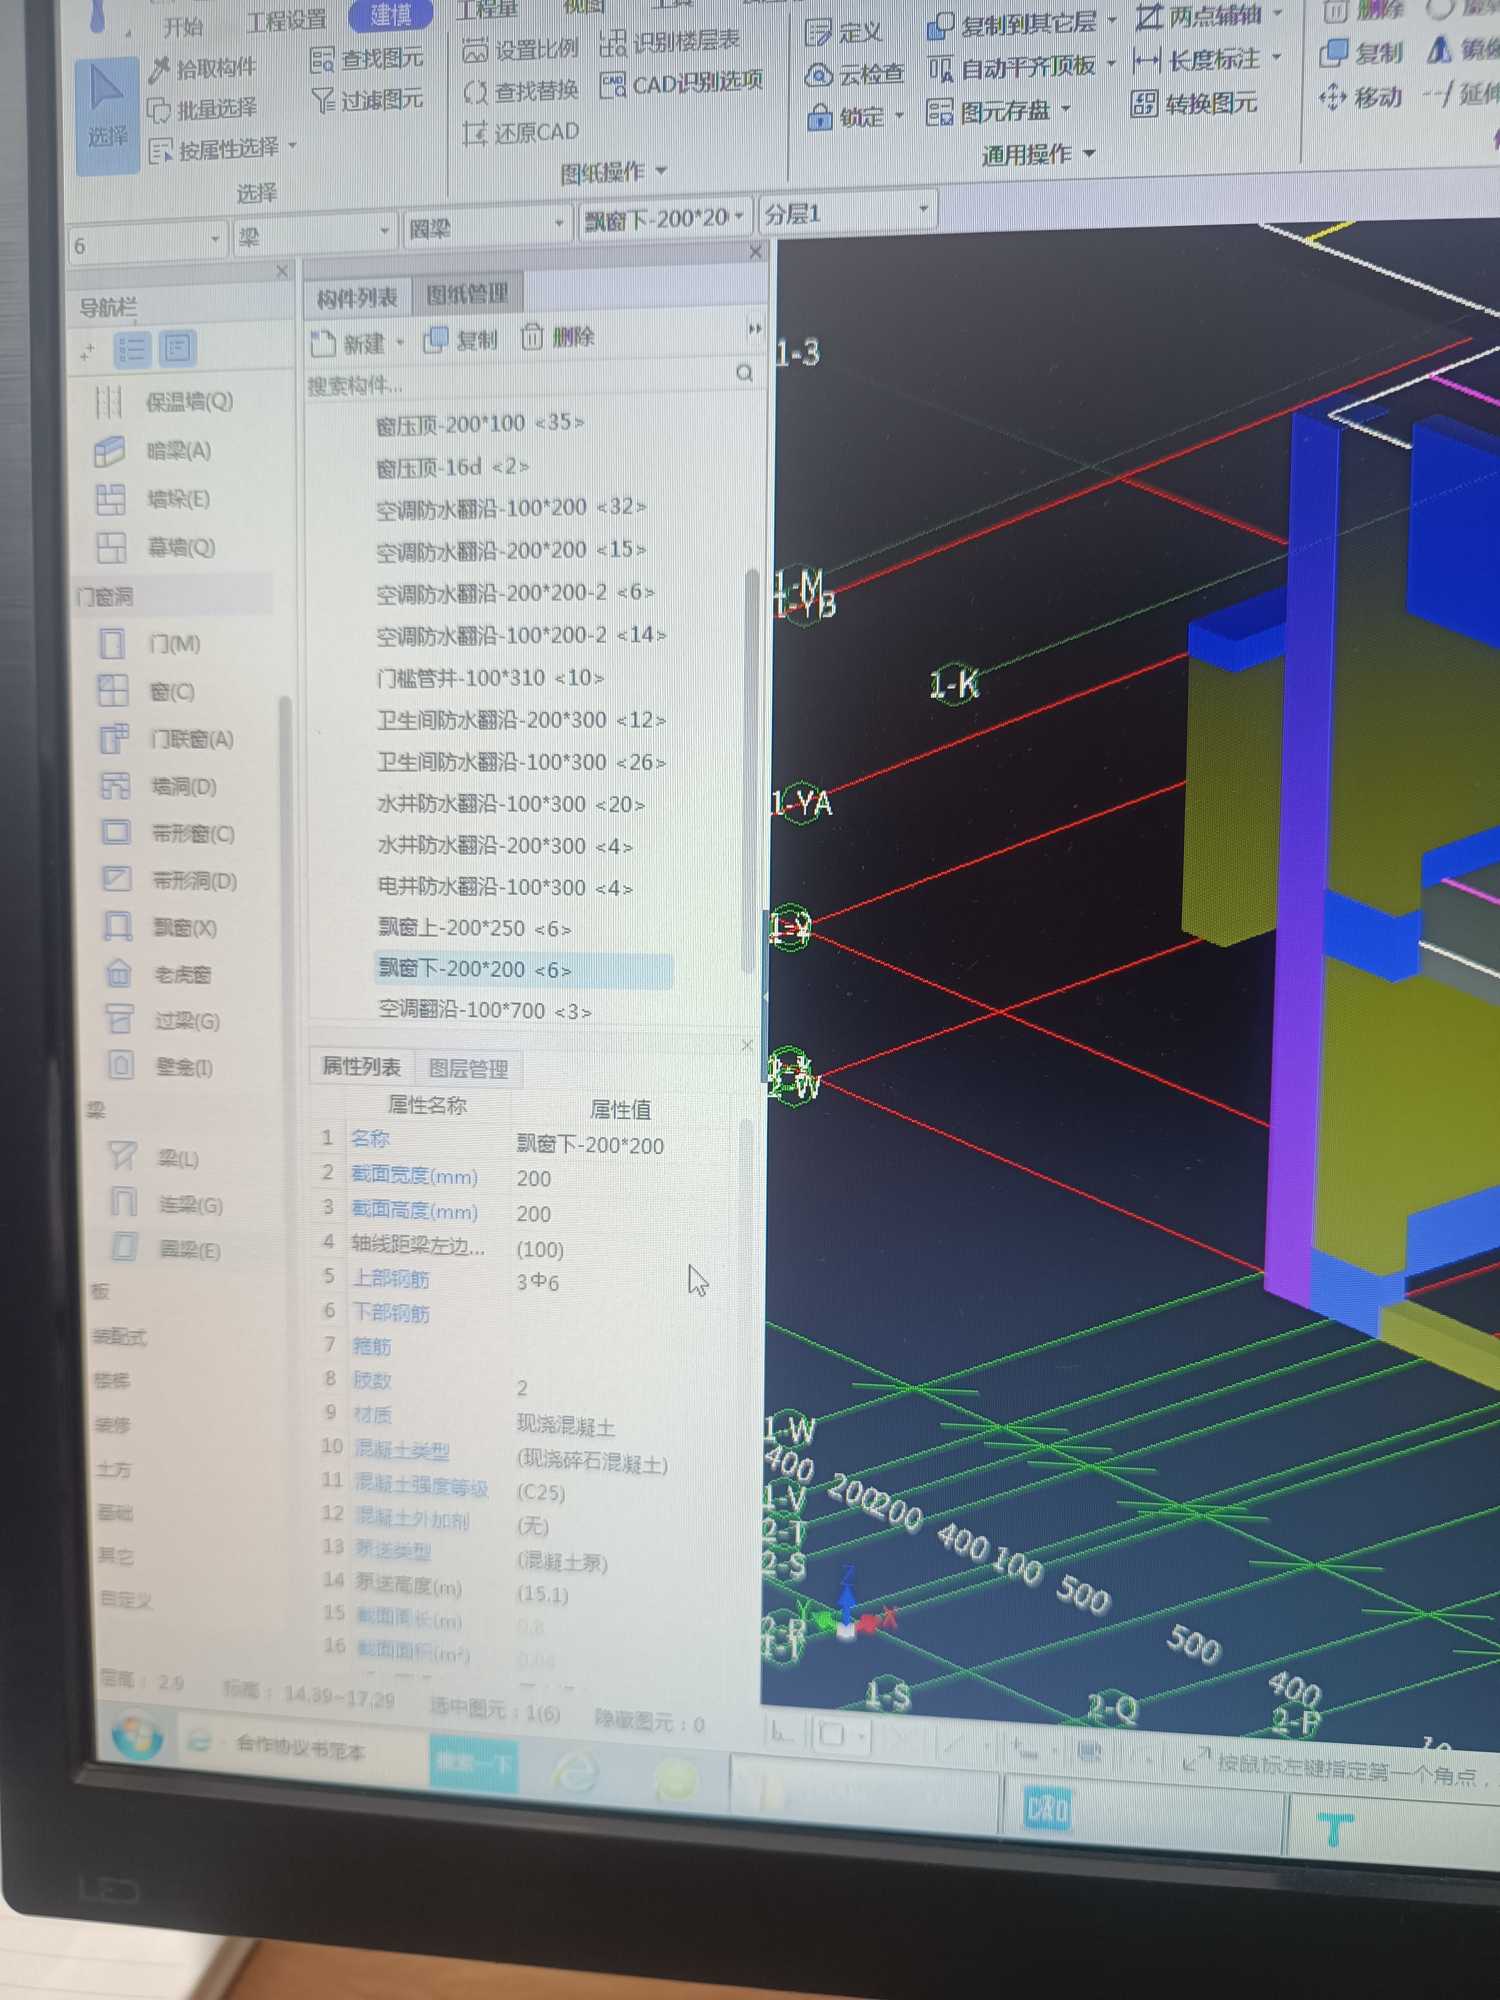Select 卫生间防水翻沿-200*300 <12> item
Image resolution: width=1500 pixels, height=2000 pixels.
click(521, 720)
